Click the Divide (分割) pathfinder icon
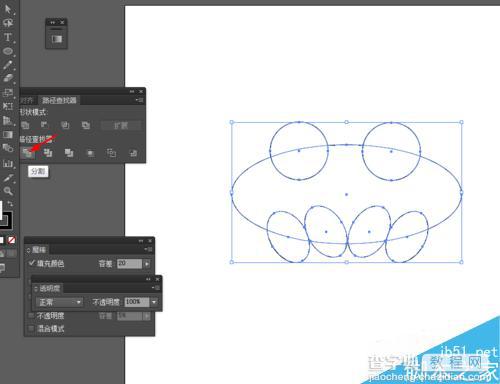 pos(27,153)
